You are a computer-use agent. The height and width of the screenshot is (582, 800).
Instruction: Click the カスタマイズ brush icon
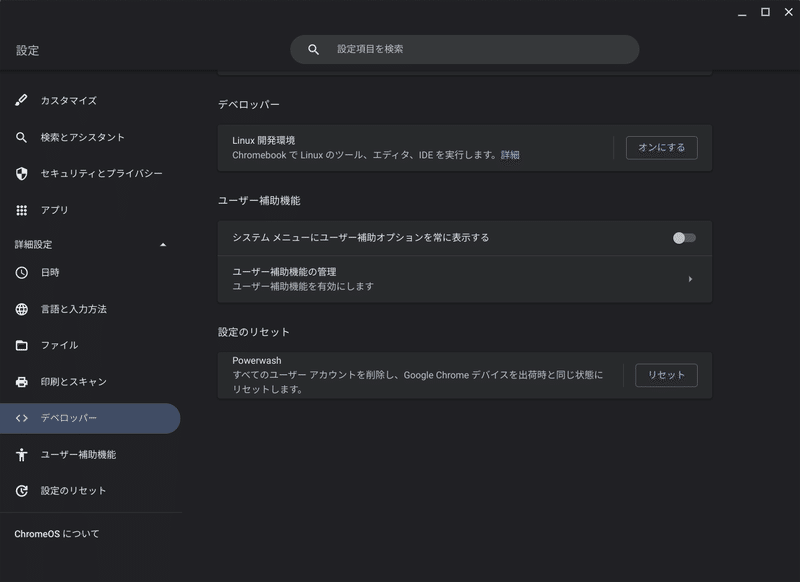[x=21, y=100]
